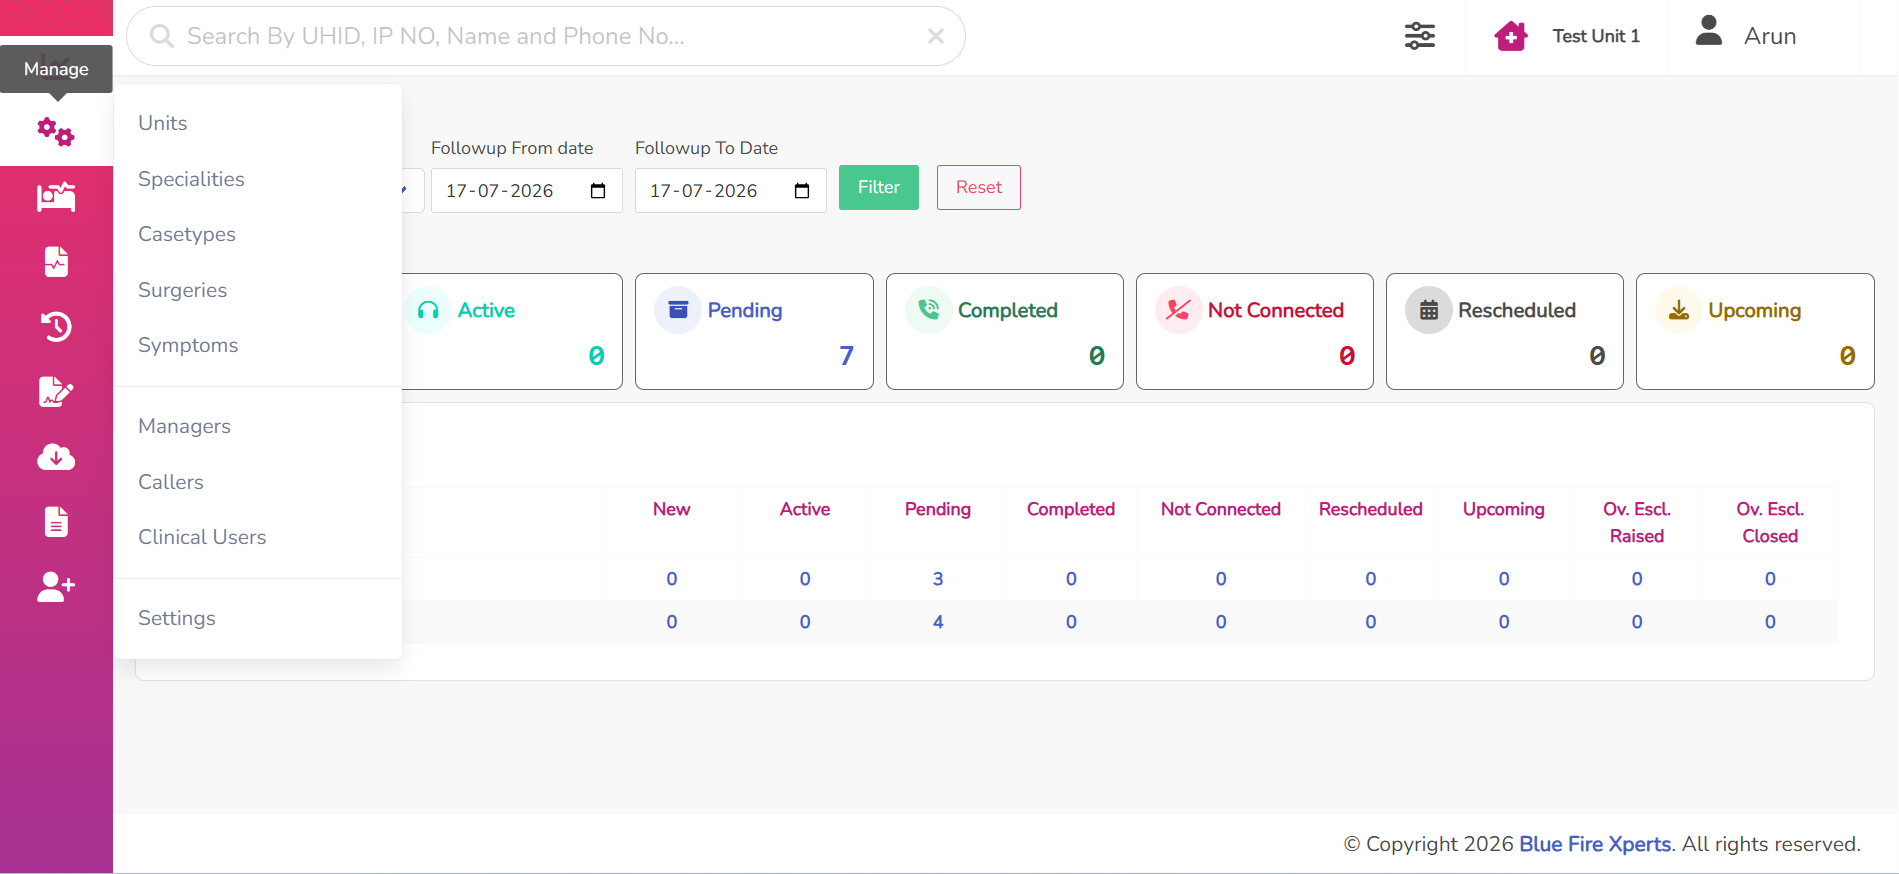This screenshot has width=1899, height=874.
Task: Click the Reset button
Action: point(979,187)
